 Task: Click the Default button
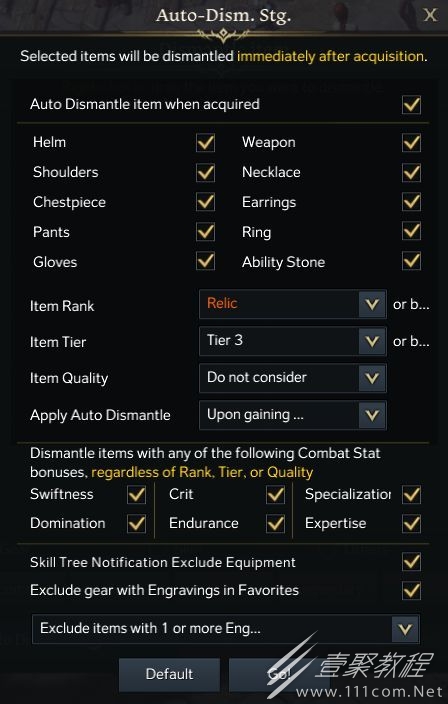point(169,674)
